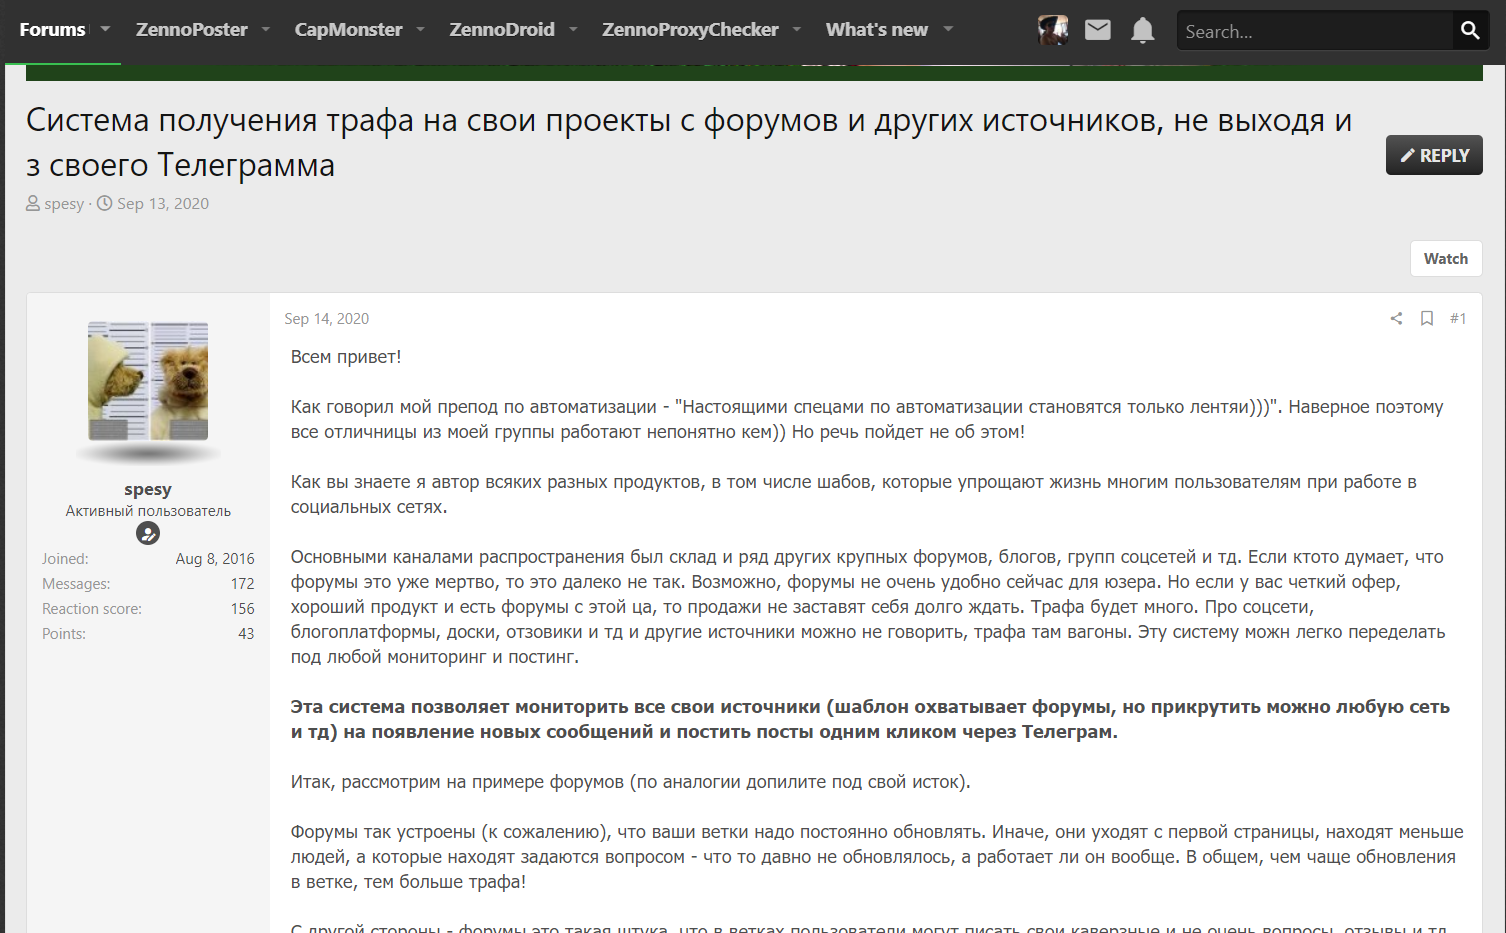Screen dimensions: 1506x933
Task: Bookmark post #1 with the bookmark icon
Action: (x=1427, y=318)
